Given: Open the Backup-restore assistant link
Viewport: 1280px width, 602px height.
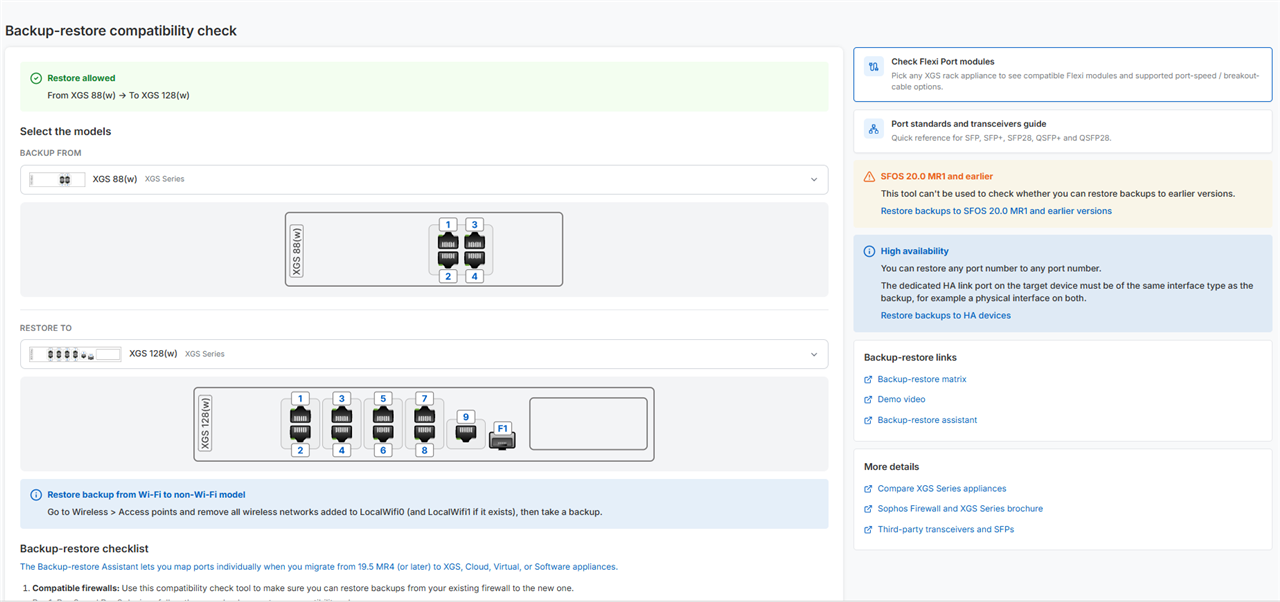Looking at the screenshot, I should [927, 420].
